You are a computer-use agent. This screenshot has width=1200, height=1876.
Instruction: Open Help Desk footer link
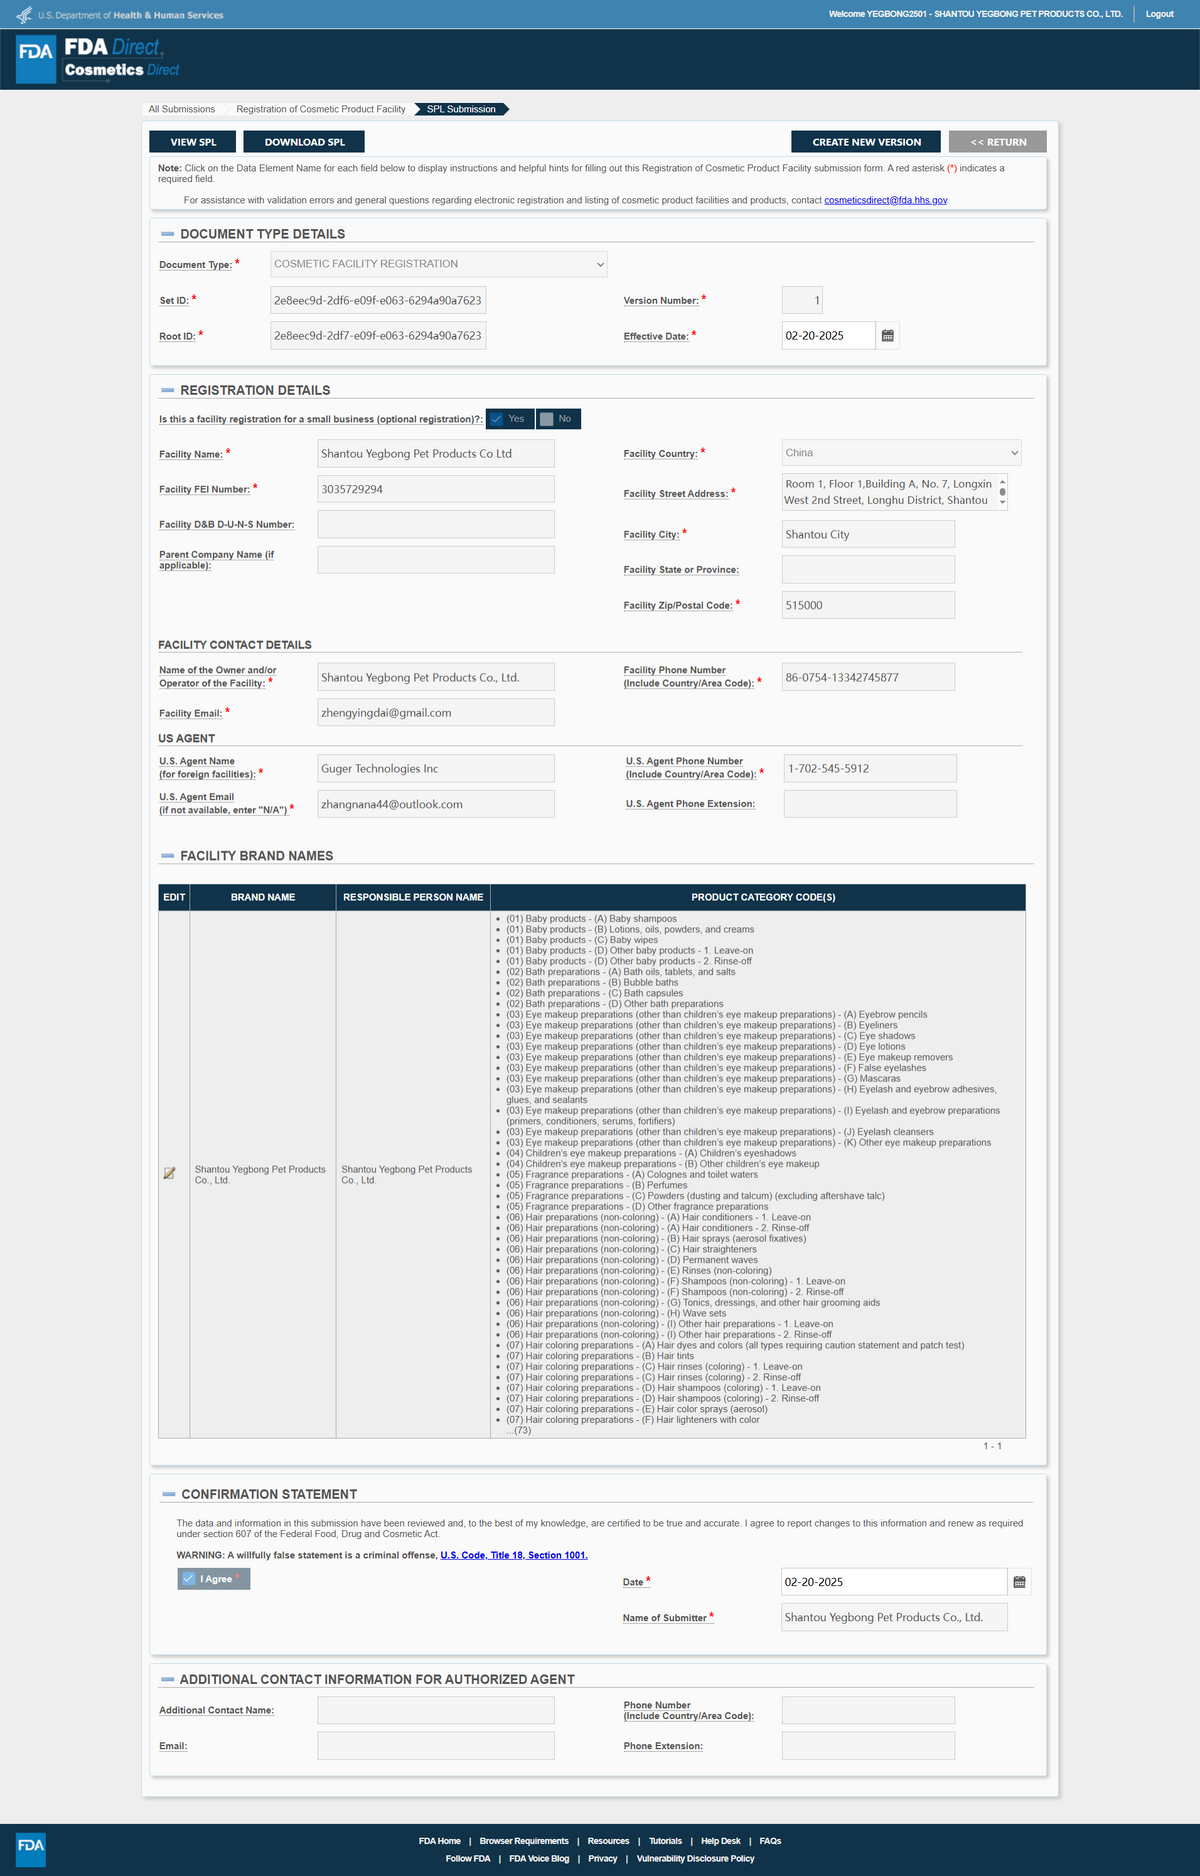721,1841
